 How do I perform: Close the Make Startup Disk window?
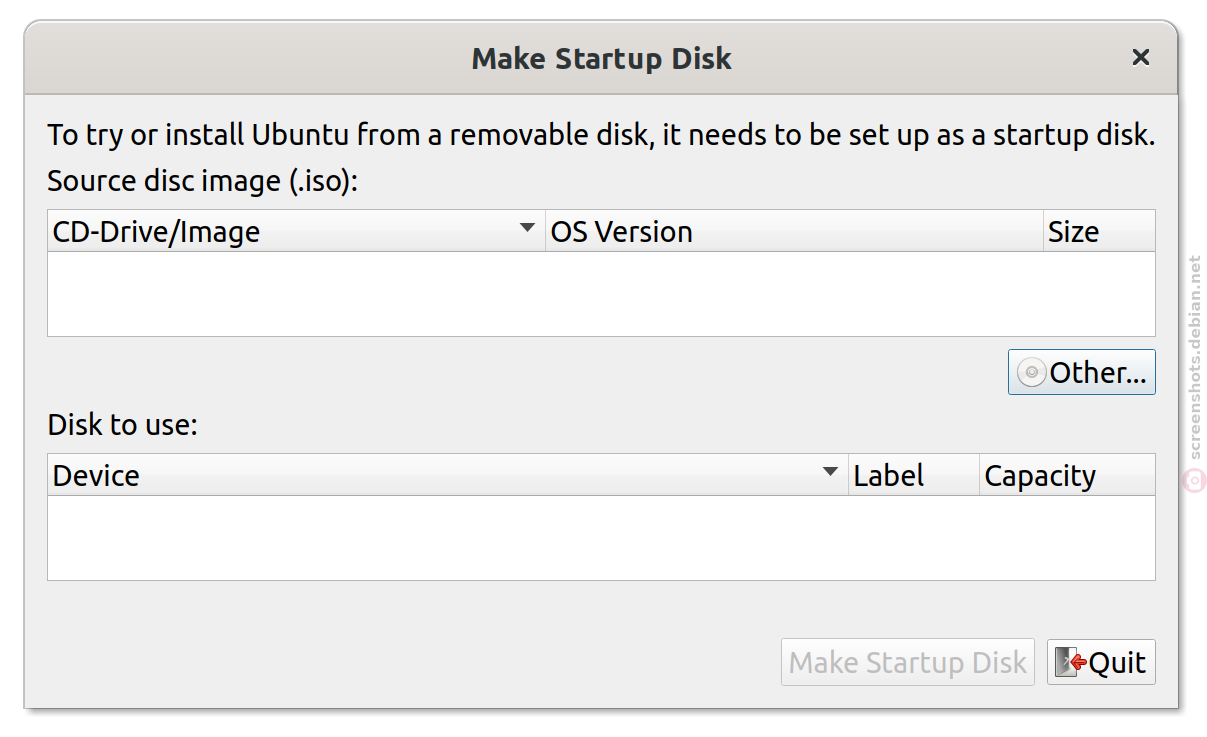pyautogui.click(x=1140, y=58)
